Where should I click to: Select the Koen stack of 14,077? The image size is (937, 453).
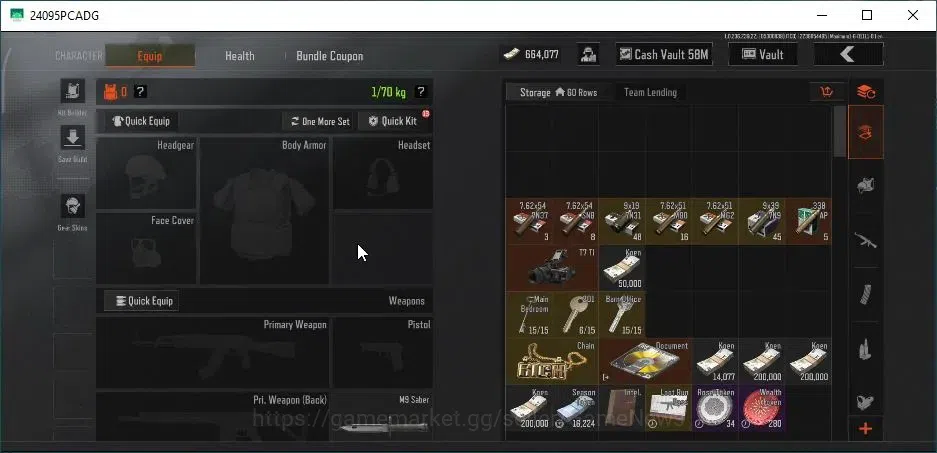(x=715, y=362)
